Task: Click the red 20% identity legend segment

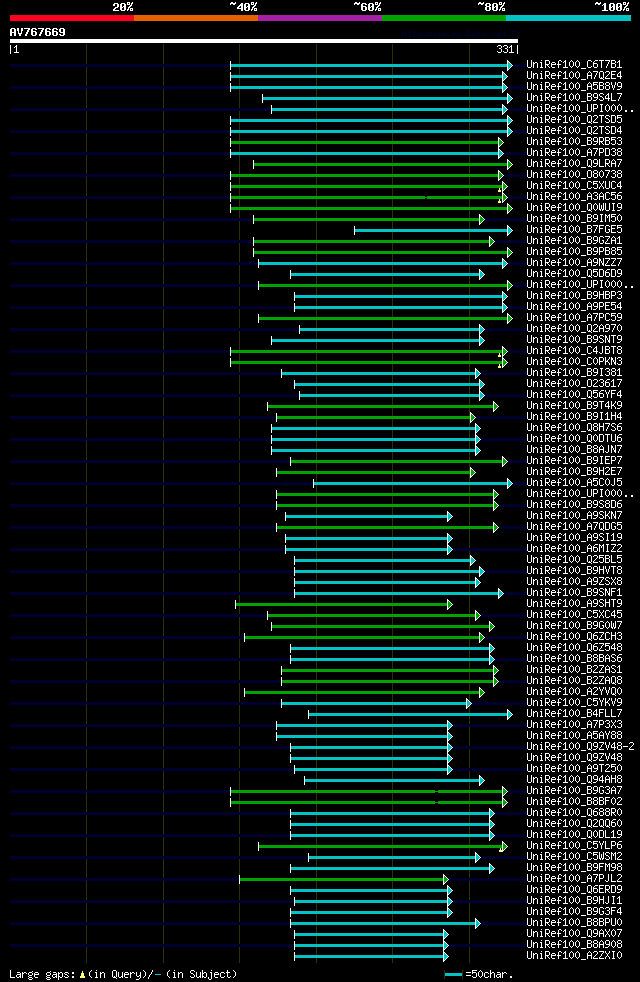Action: [x=72, y=18]
